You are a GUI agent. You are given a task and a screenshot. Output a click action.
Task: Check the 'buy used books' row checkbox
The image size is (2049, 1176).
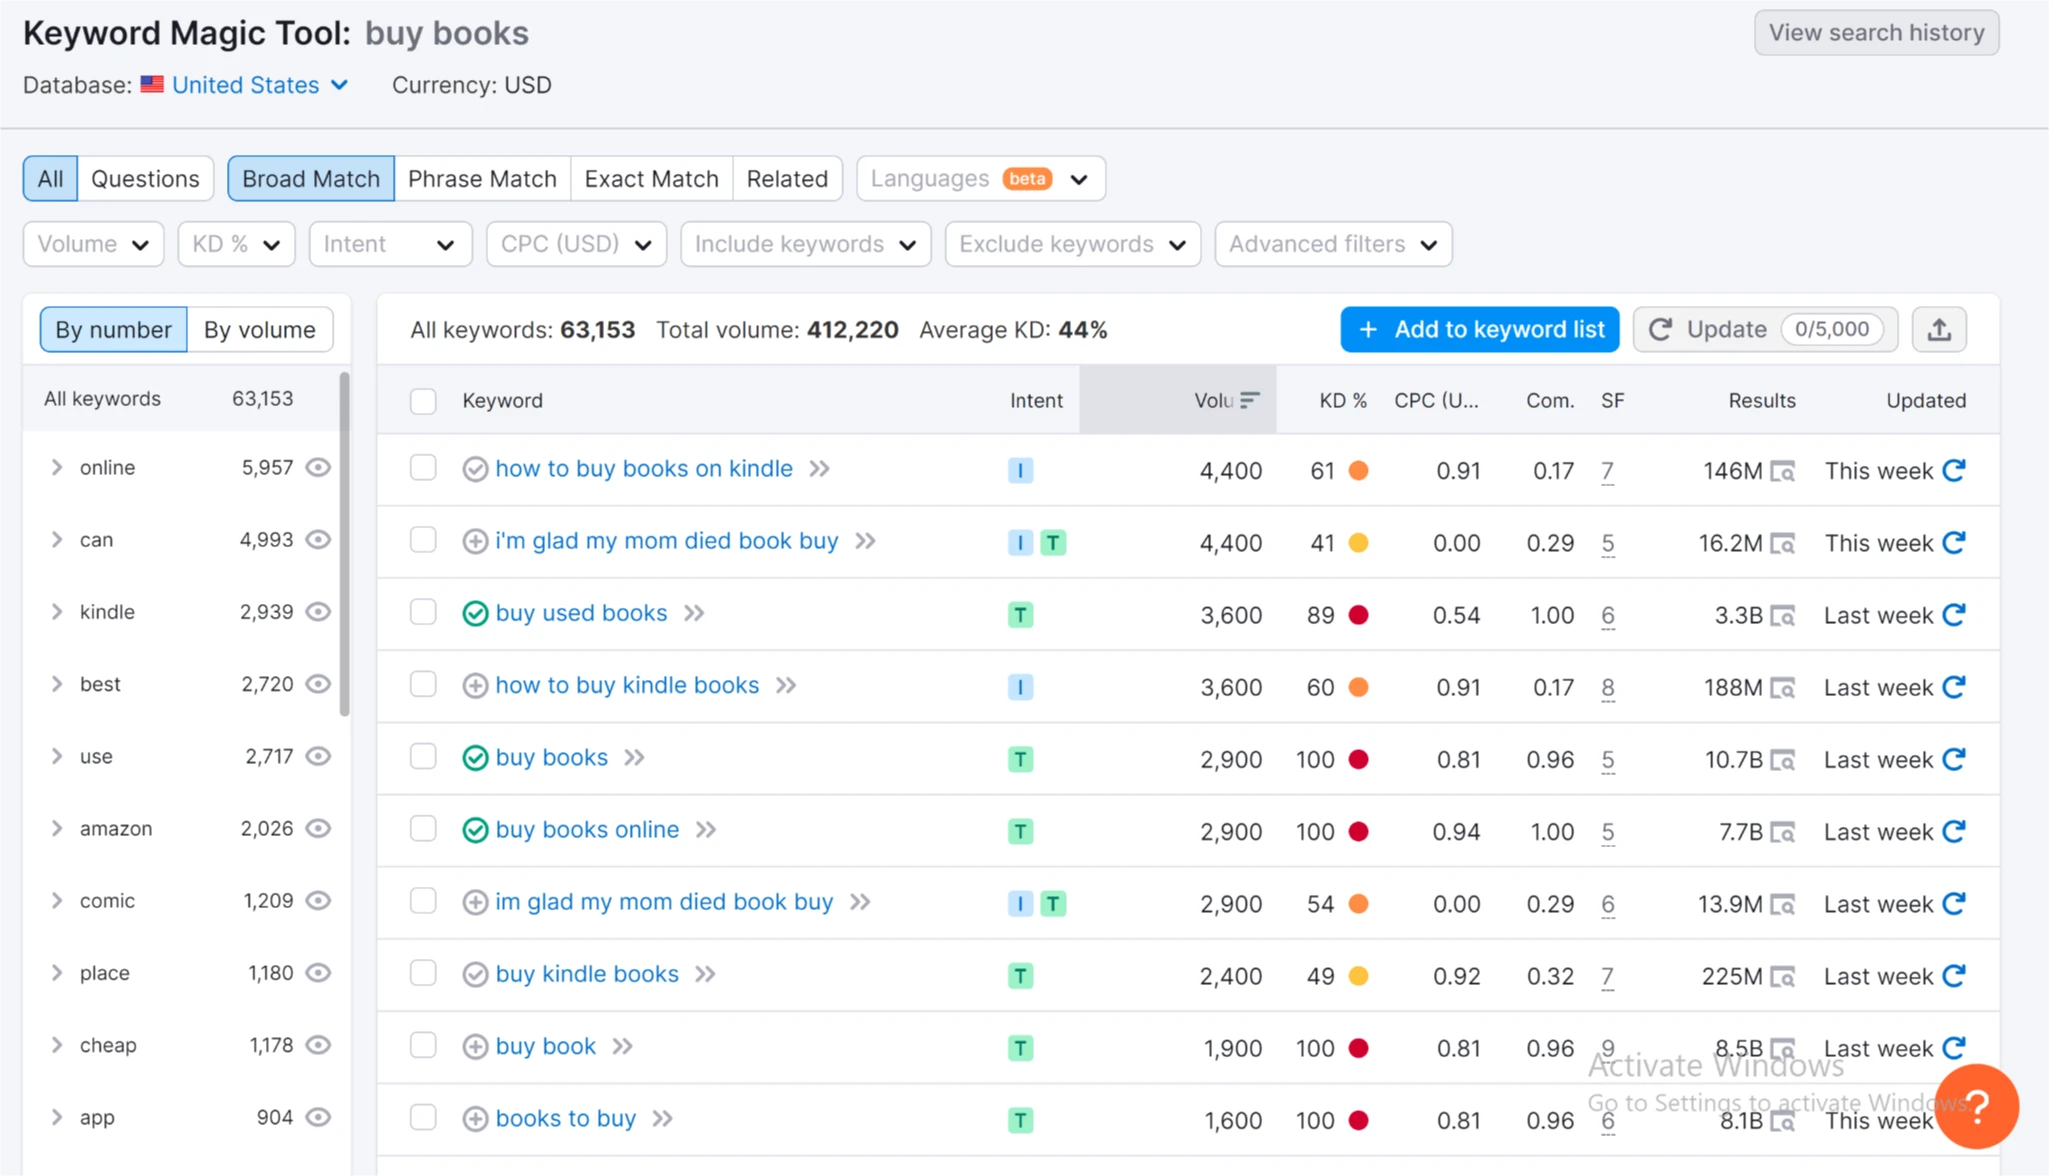click(423, 612)
